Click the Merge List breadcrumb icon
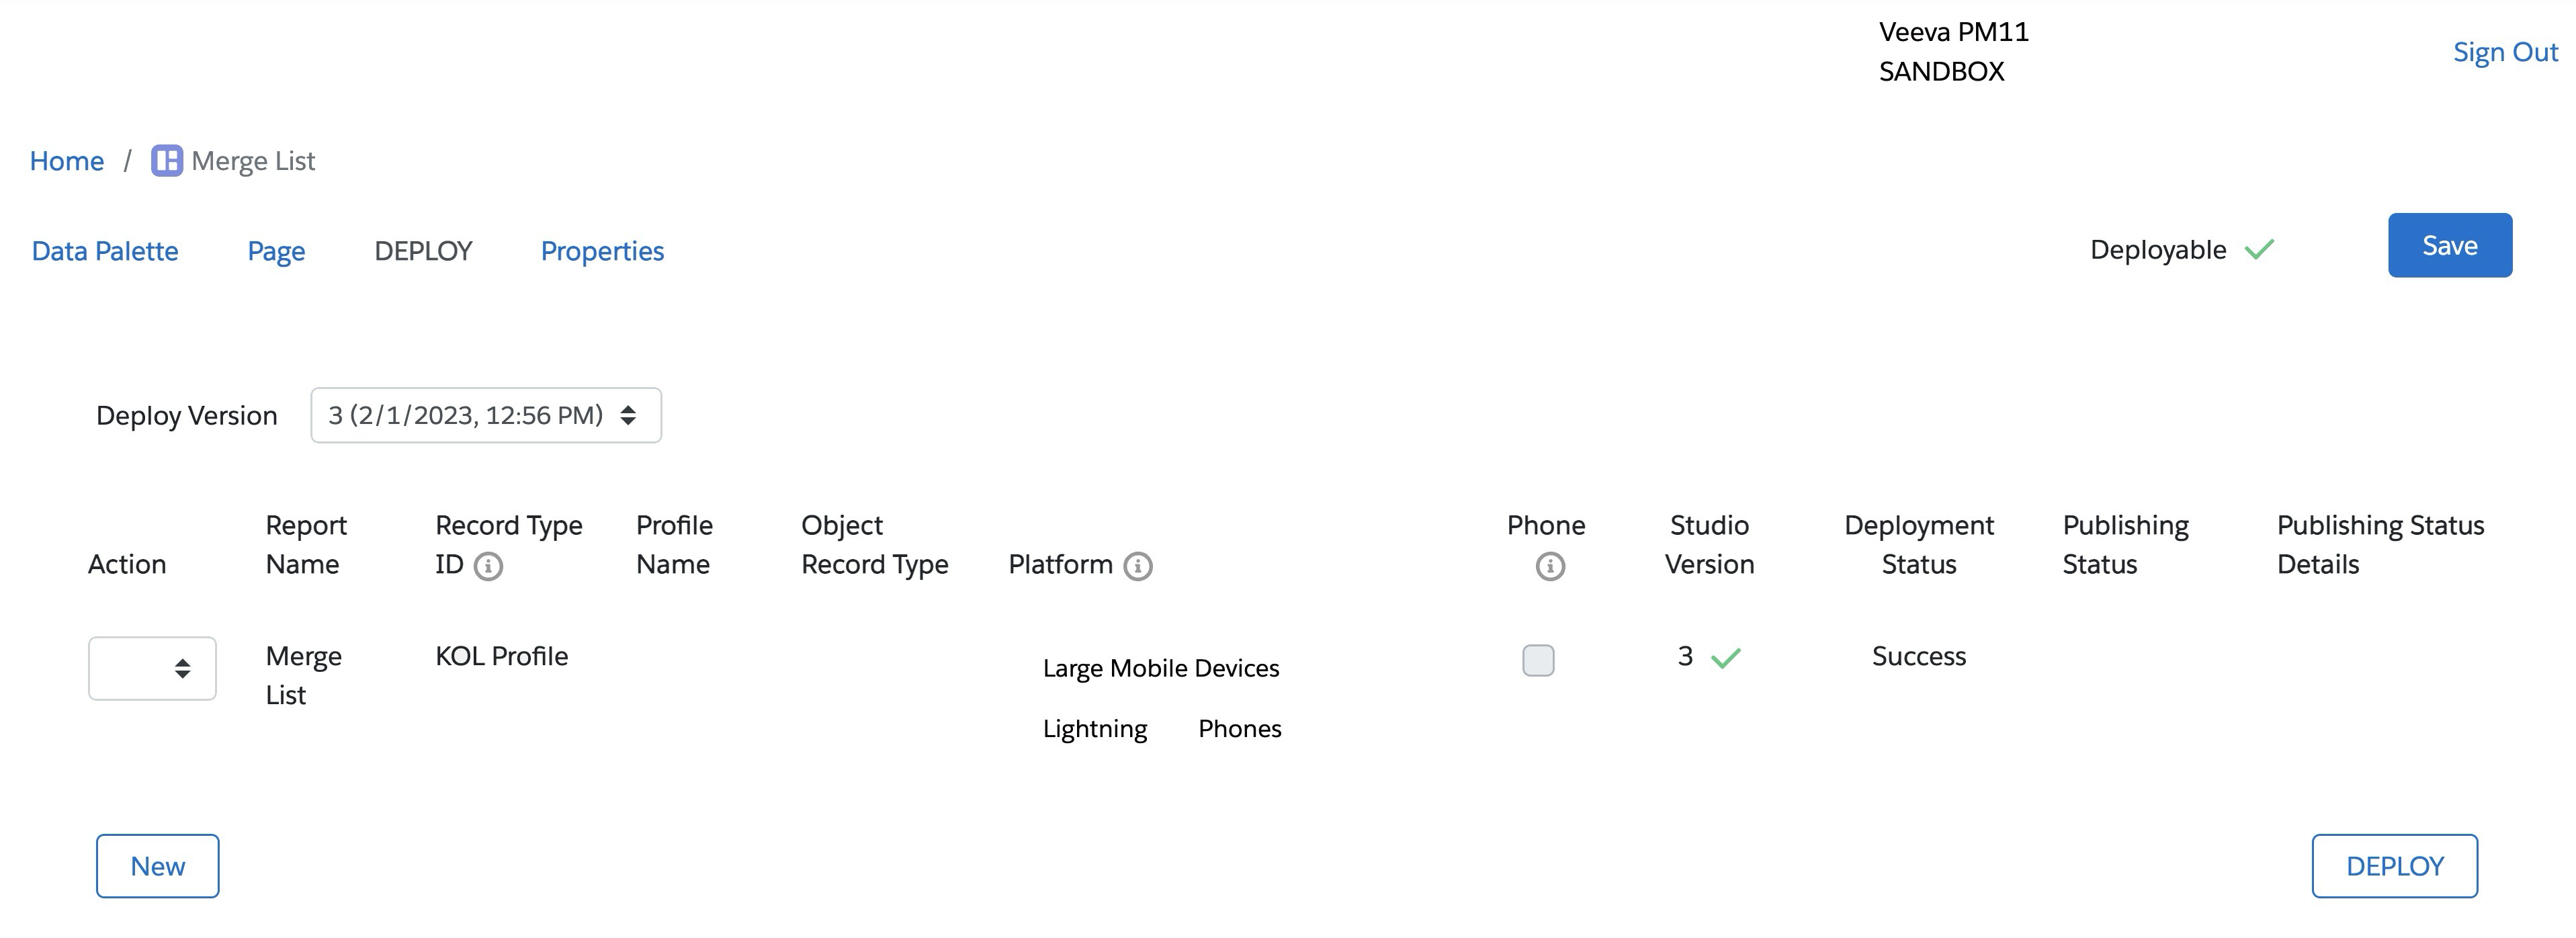 coord(166,161)
